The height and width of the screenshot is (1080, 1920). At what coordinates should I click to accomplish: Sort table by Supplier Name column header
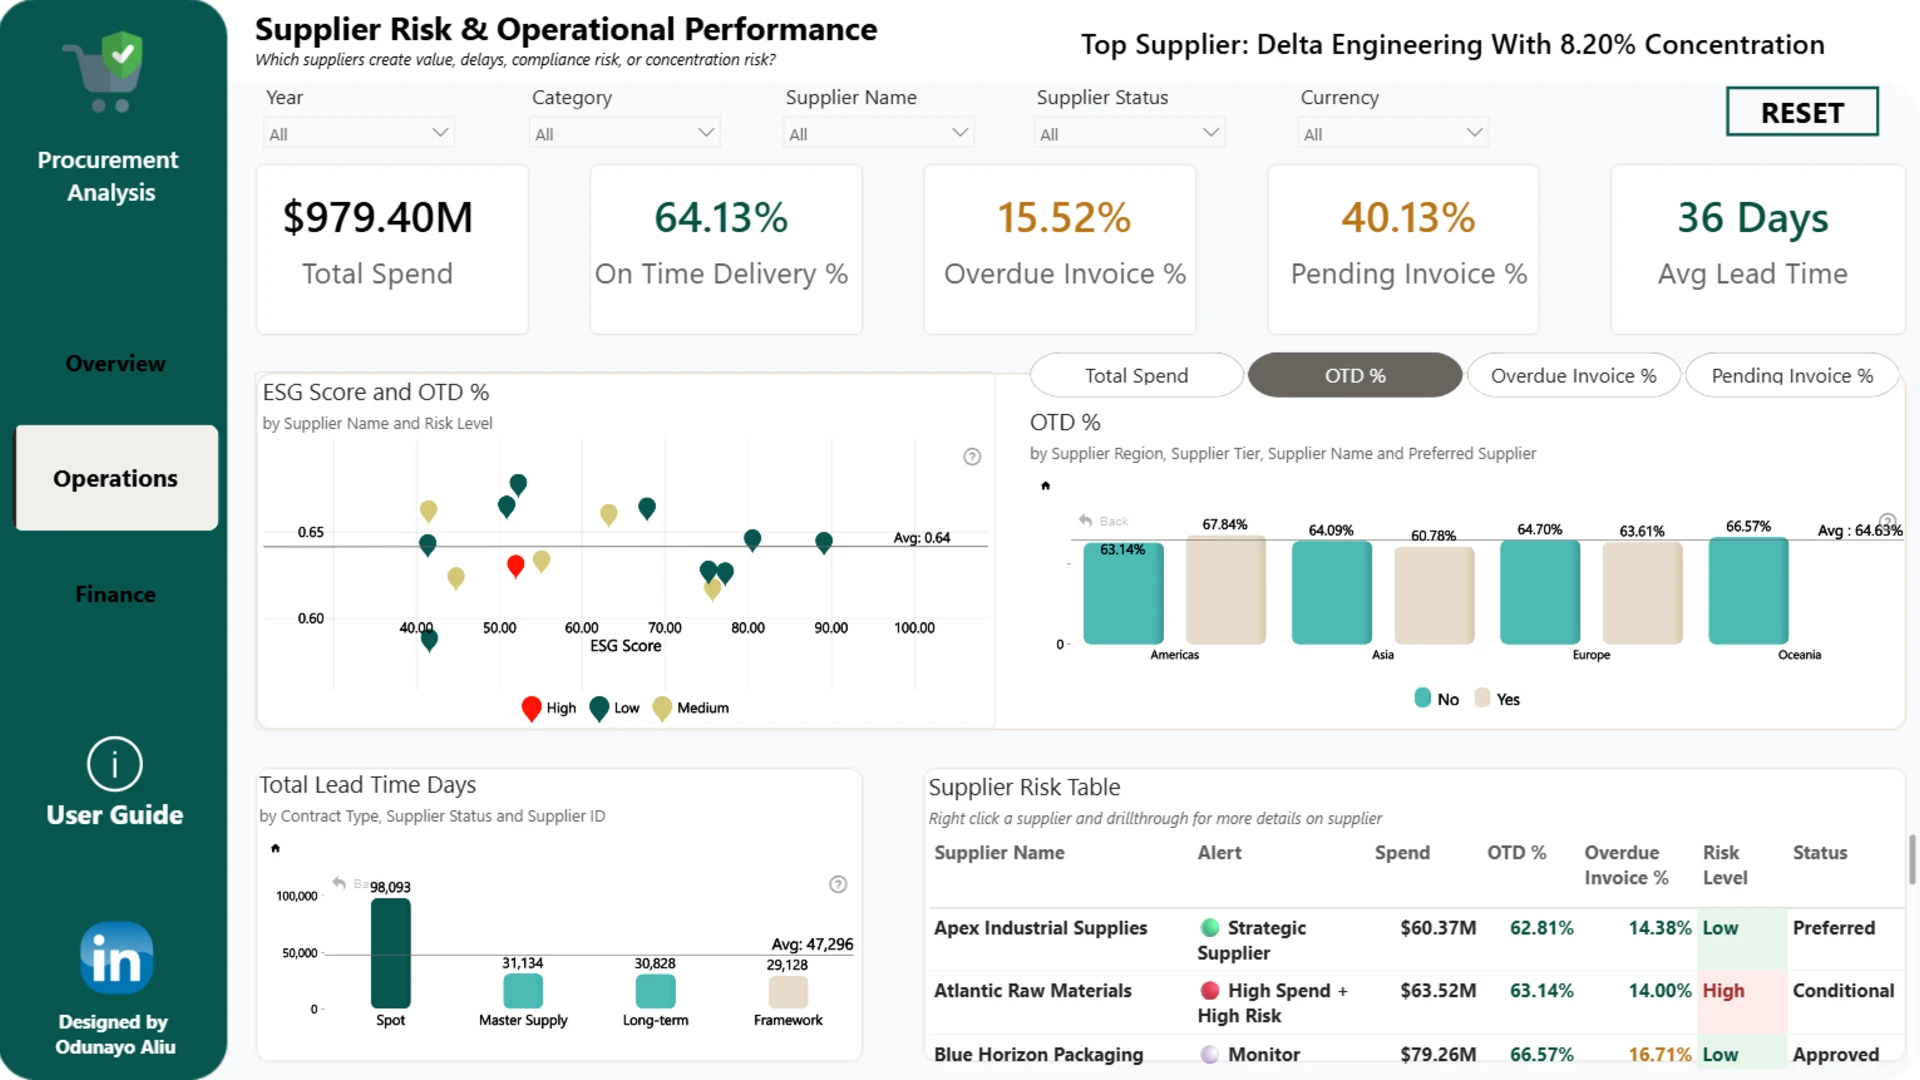(x=999, y=853)
